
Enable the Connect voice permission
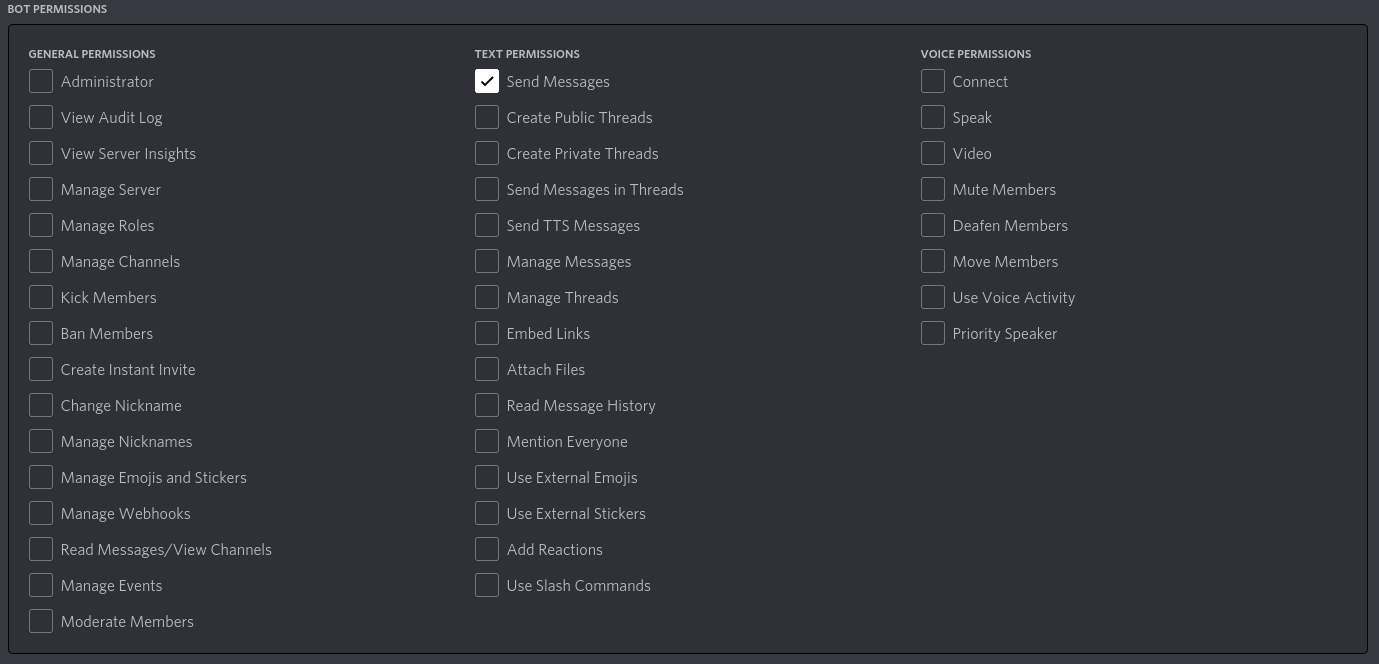(x=933, y=81)
